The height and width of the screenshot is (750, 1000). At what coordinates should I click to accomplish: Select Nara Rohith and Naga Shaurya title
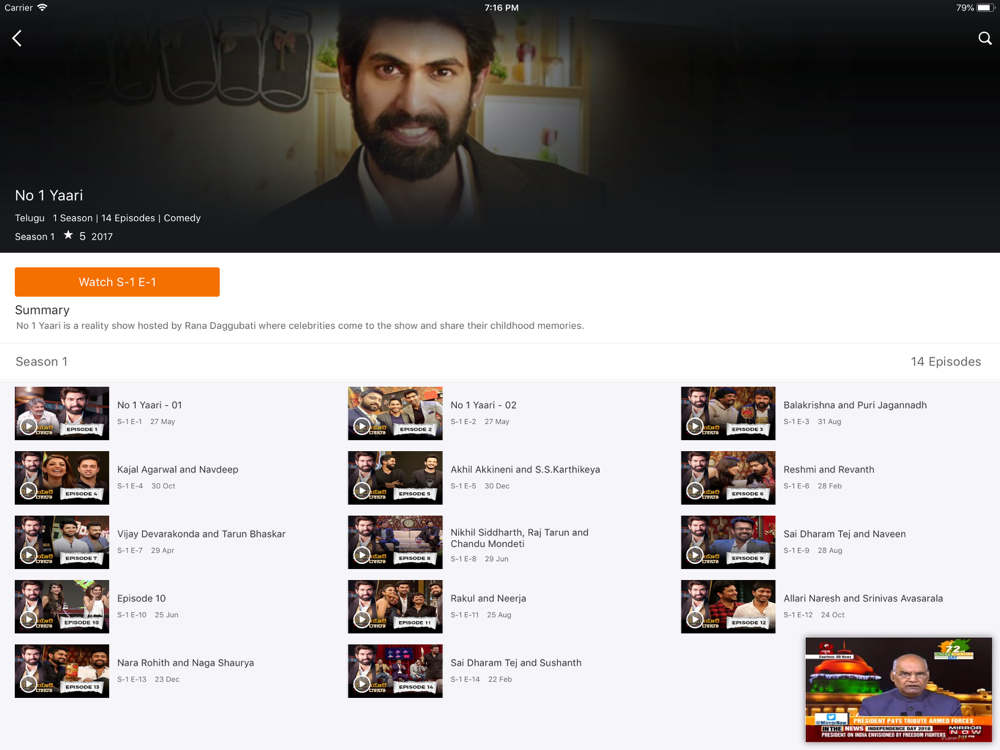(x=186, y=663)
